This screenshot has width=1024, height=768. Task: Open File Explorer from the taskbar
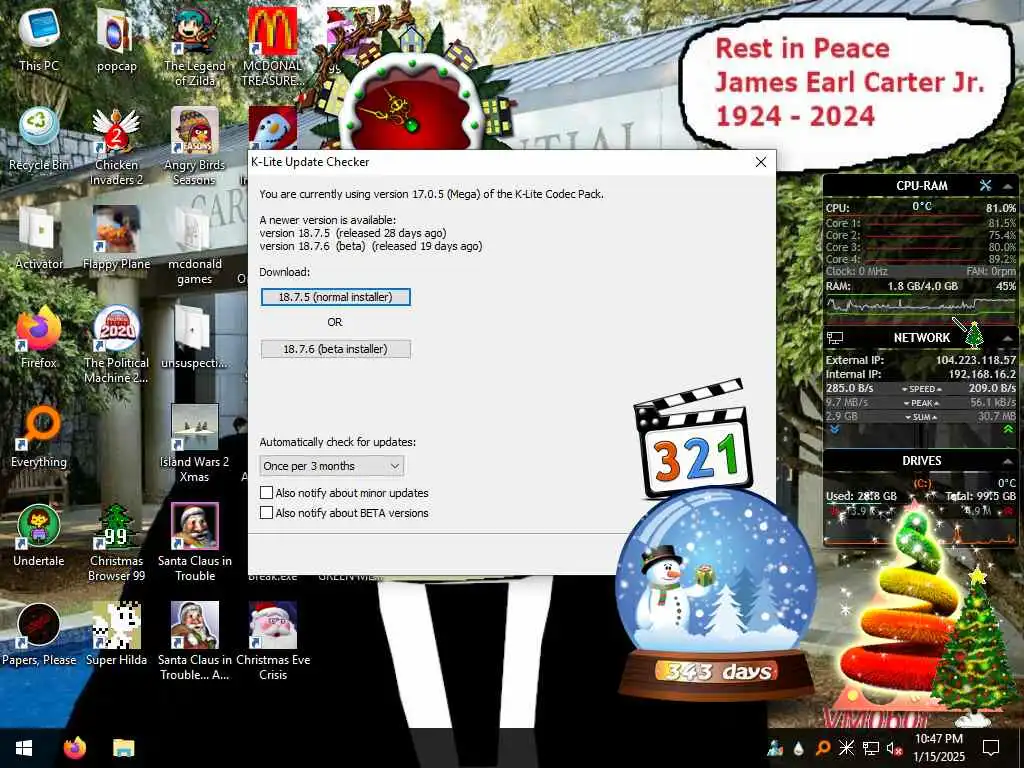123,748
